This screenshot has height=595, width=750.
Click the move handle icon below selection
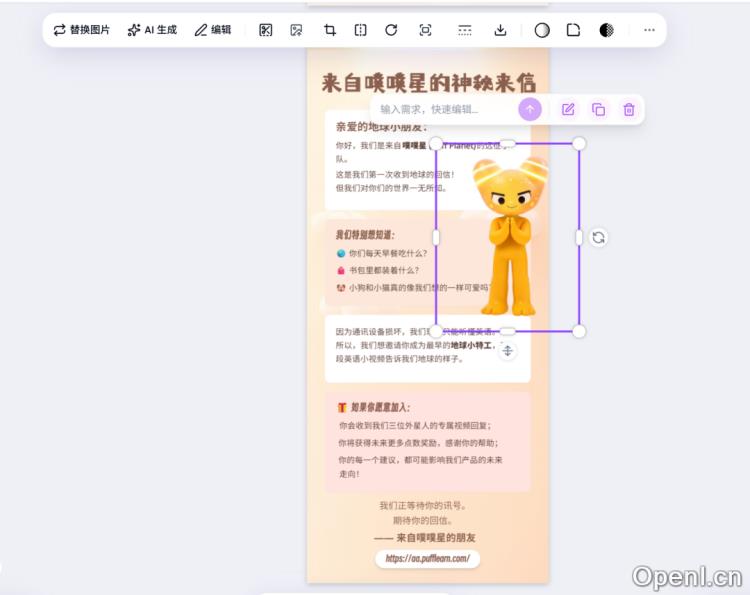pos(507,351)
